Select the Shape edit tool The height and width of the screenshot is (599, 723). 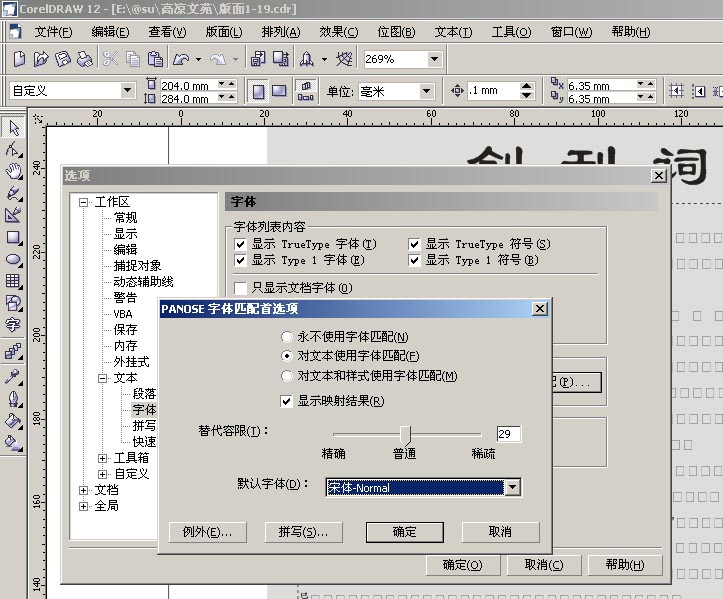coord(14,149)
